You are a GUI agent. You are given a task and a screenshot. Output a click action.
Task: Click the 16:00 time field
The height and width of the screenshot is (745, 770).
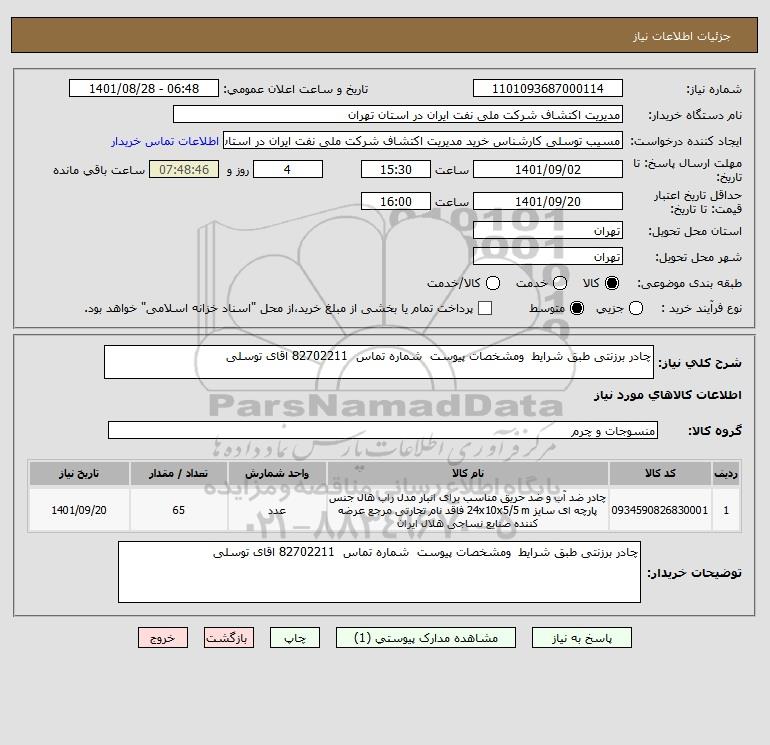(x=396, y=201)
